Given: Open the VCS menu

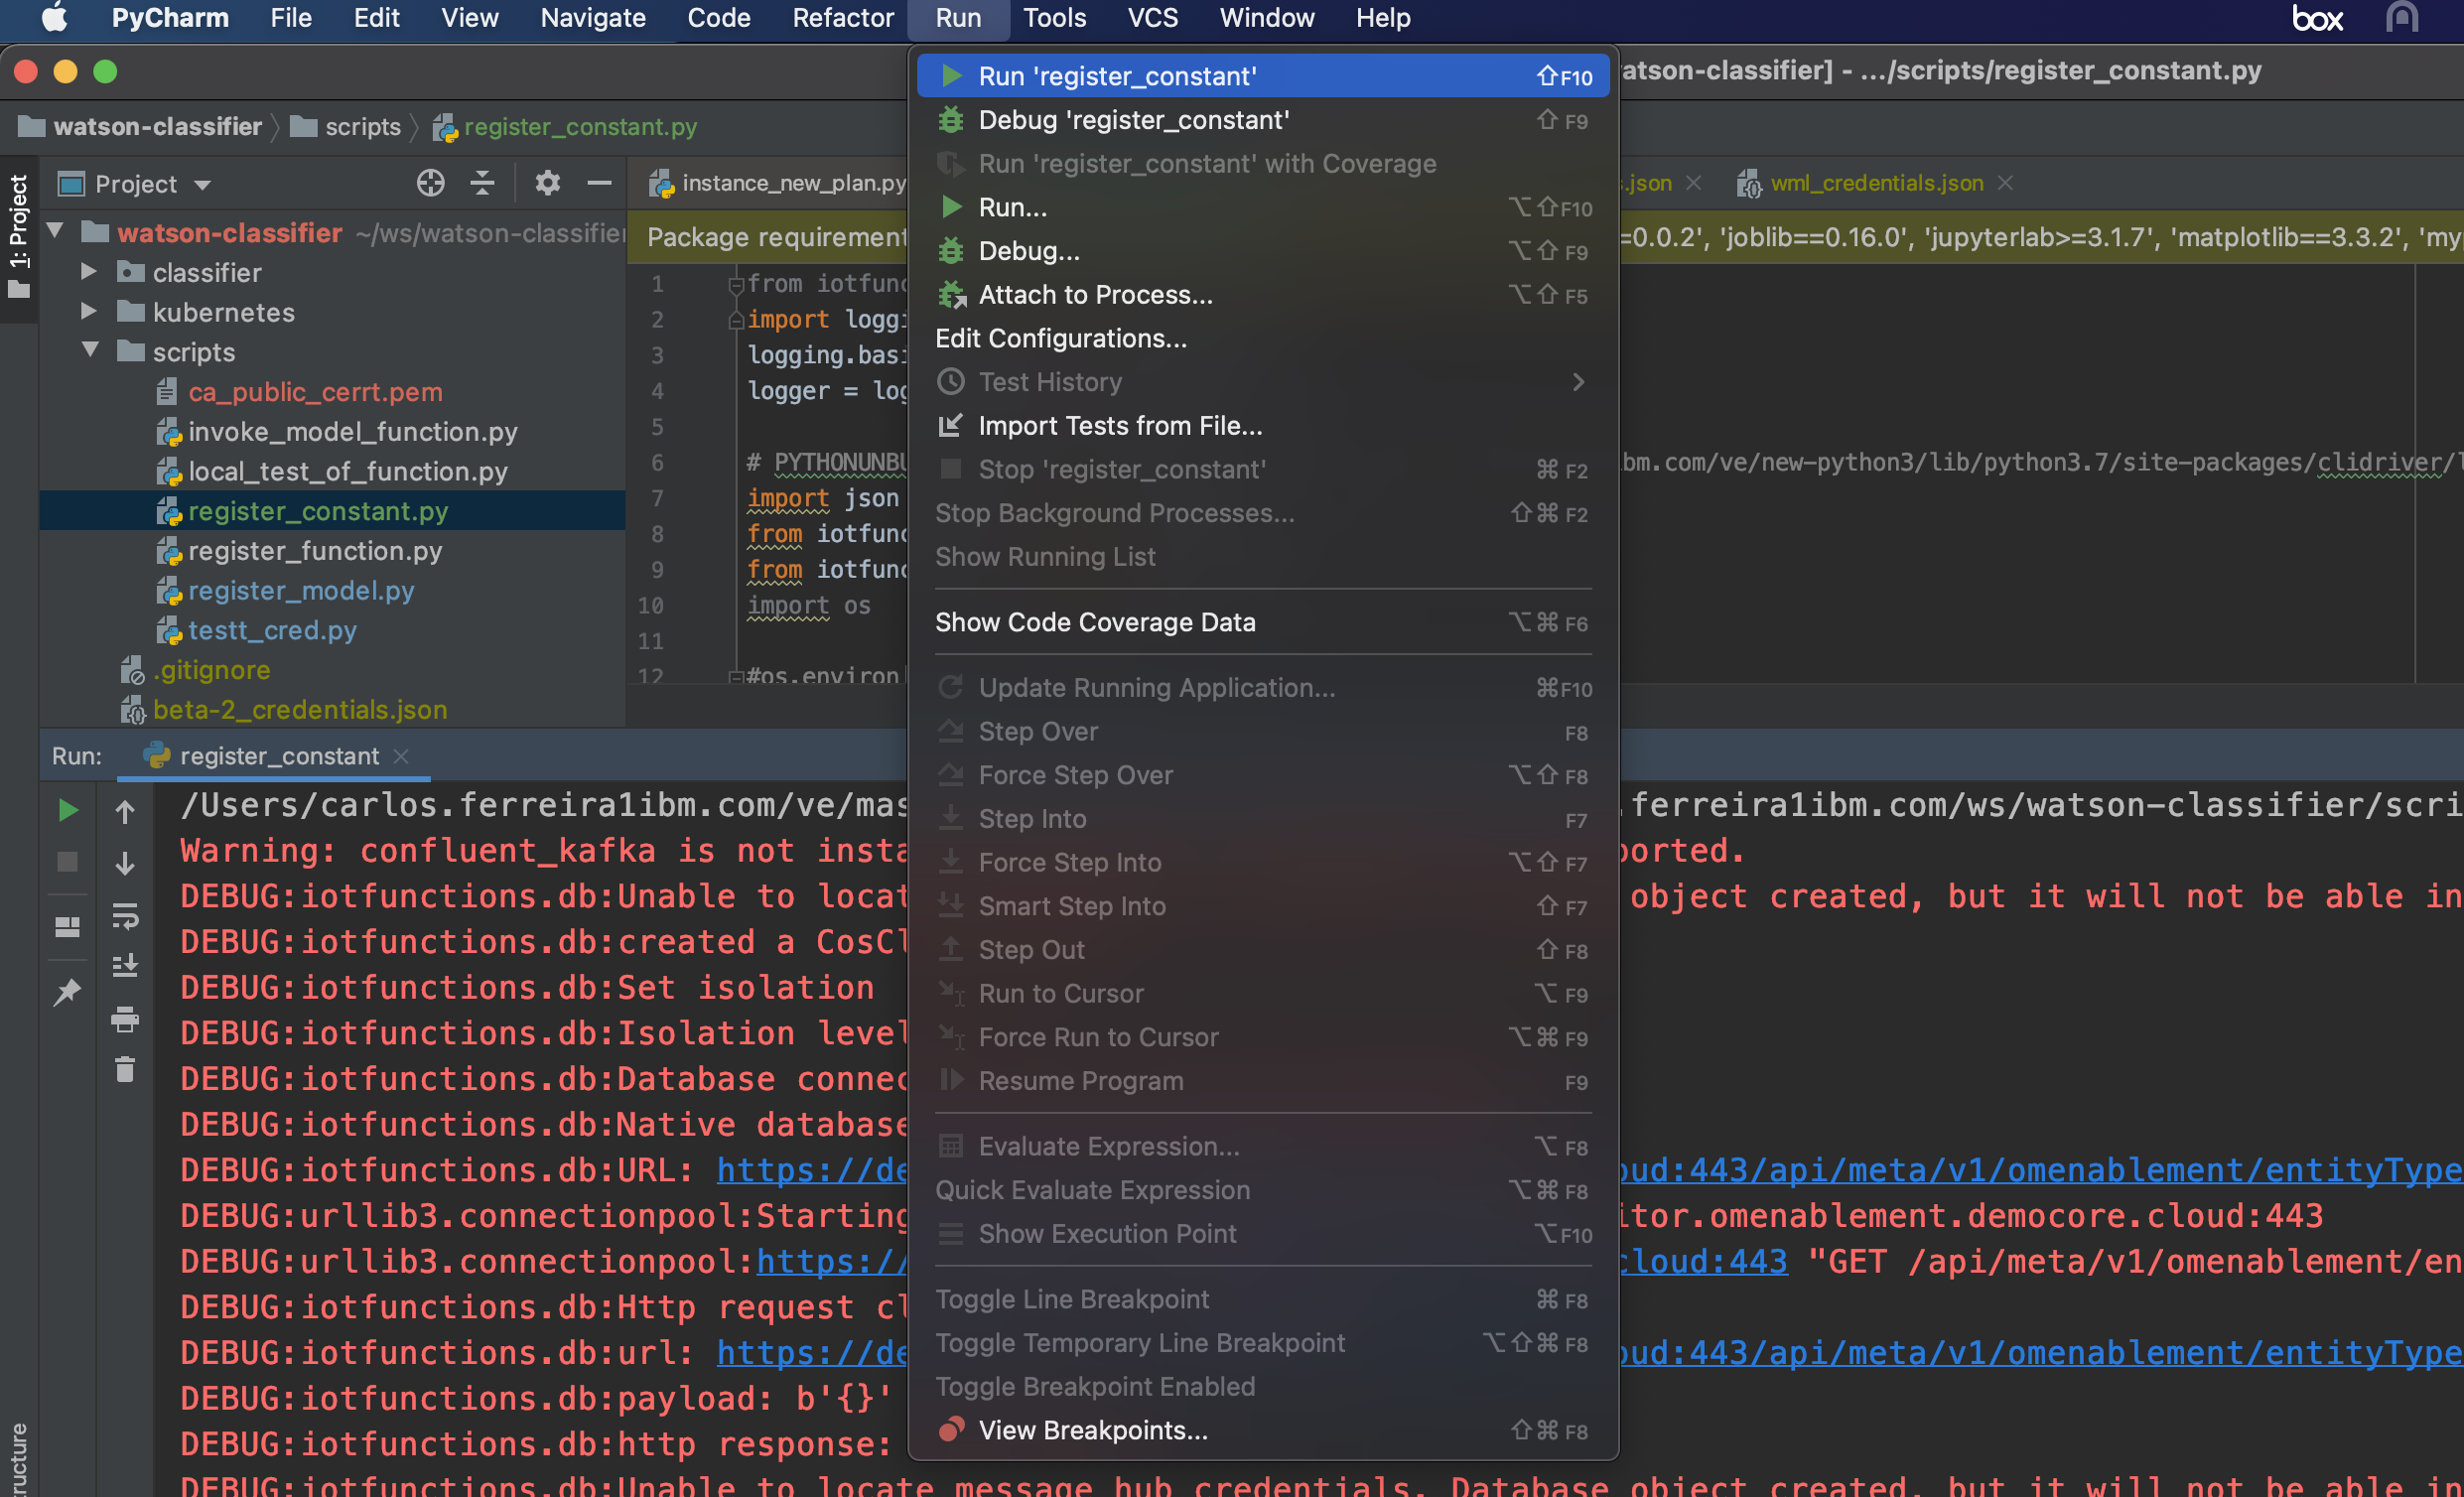Looking at the screenshot, I should (1152, 18).
